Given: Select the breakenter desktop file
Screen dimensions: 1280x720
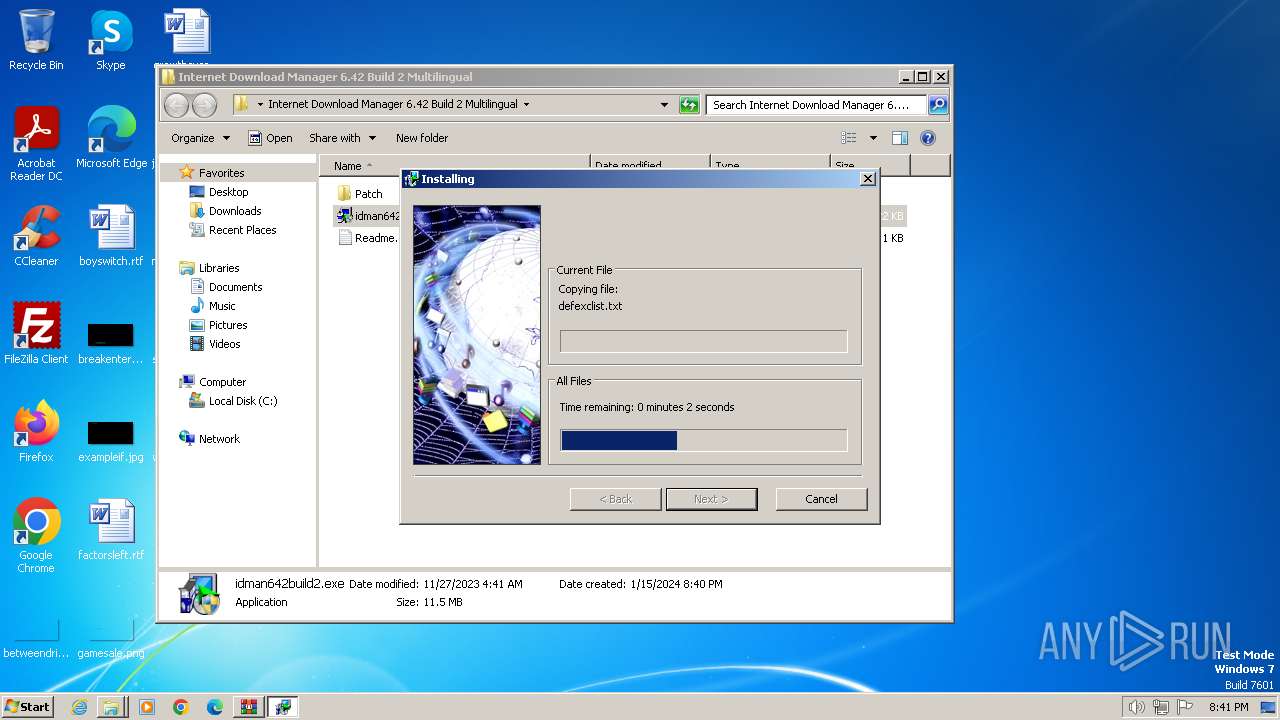Looking at the screenshot, I should [111, 342].
